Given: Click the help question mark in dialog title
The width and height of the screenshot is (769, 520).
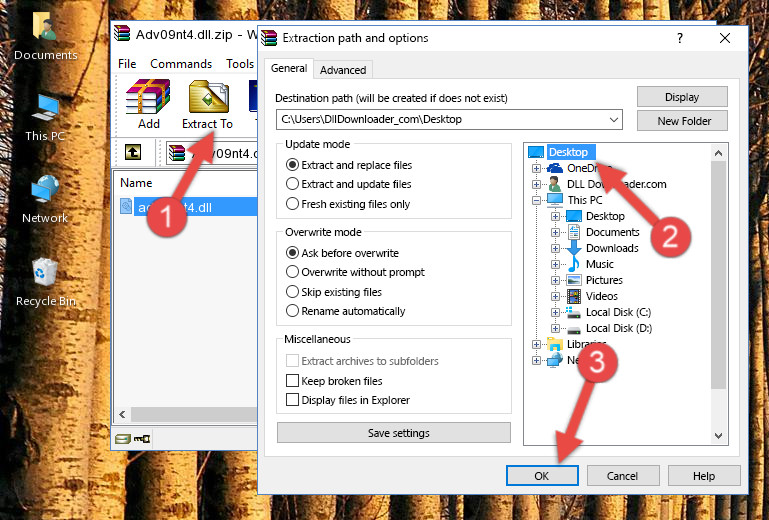Looking at the screenshot, I should [680, 38].
